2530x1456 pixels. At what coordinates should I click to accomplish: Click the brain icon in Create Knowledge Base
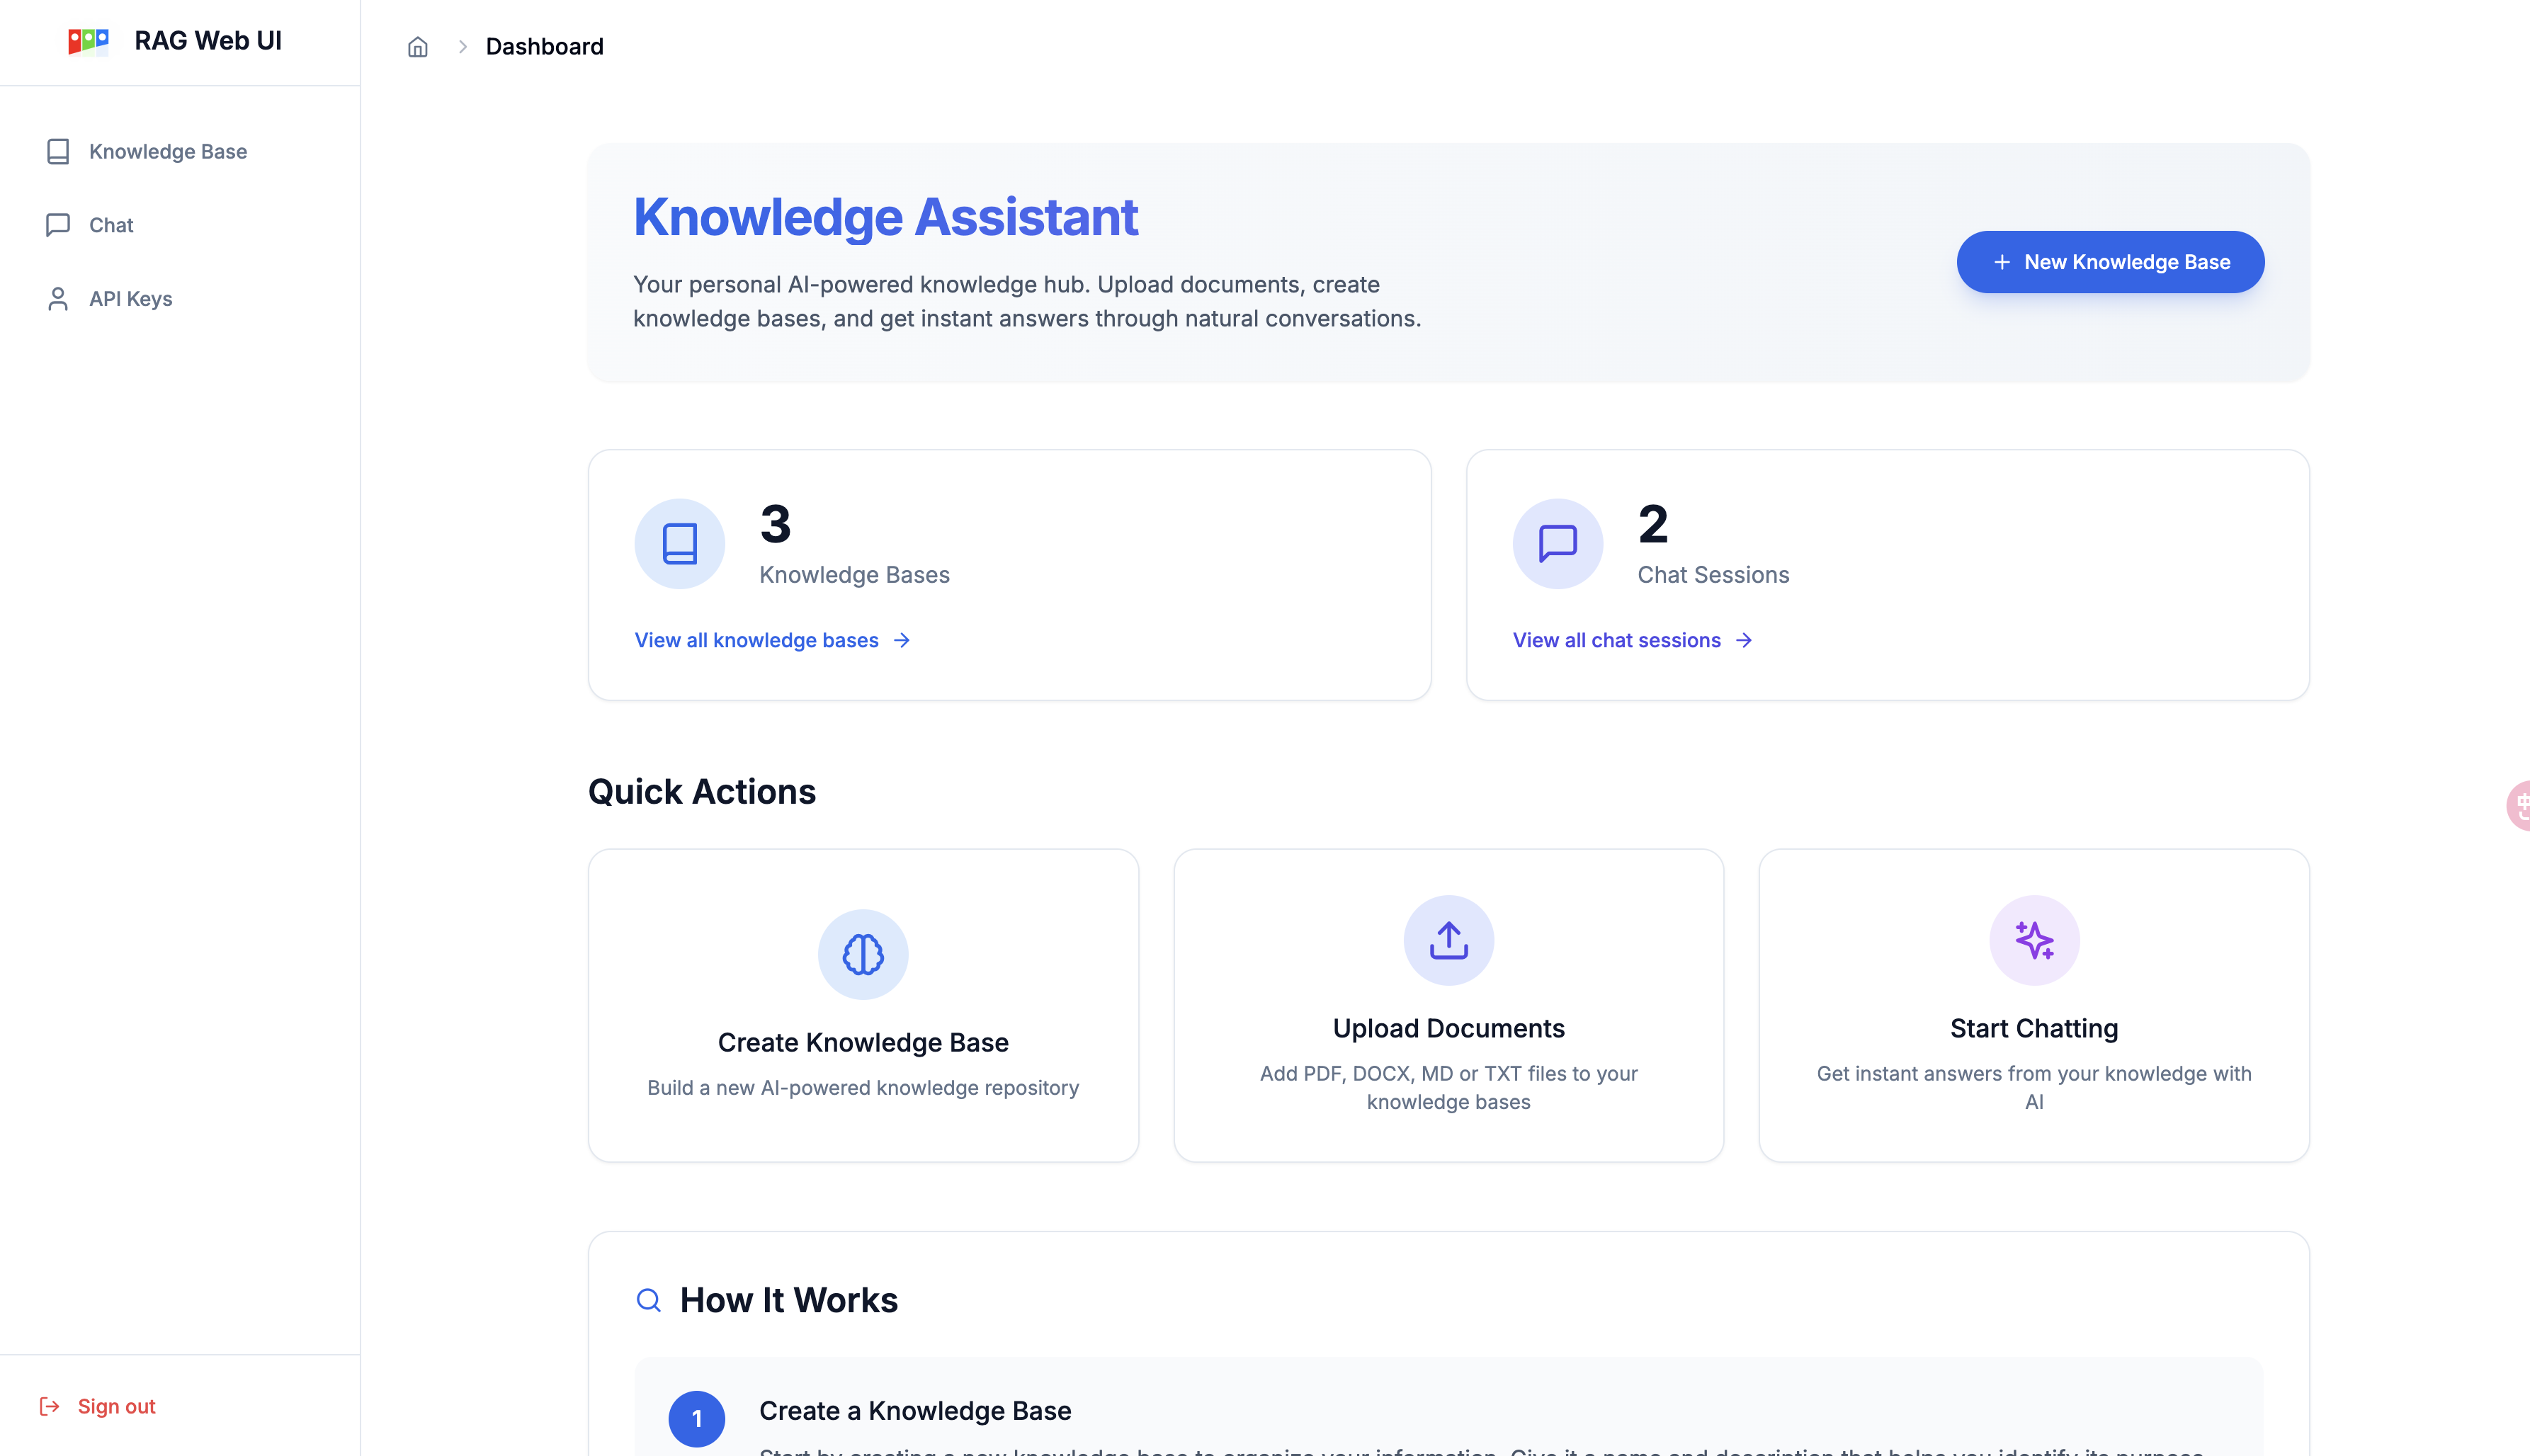tap(863, 954)
